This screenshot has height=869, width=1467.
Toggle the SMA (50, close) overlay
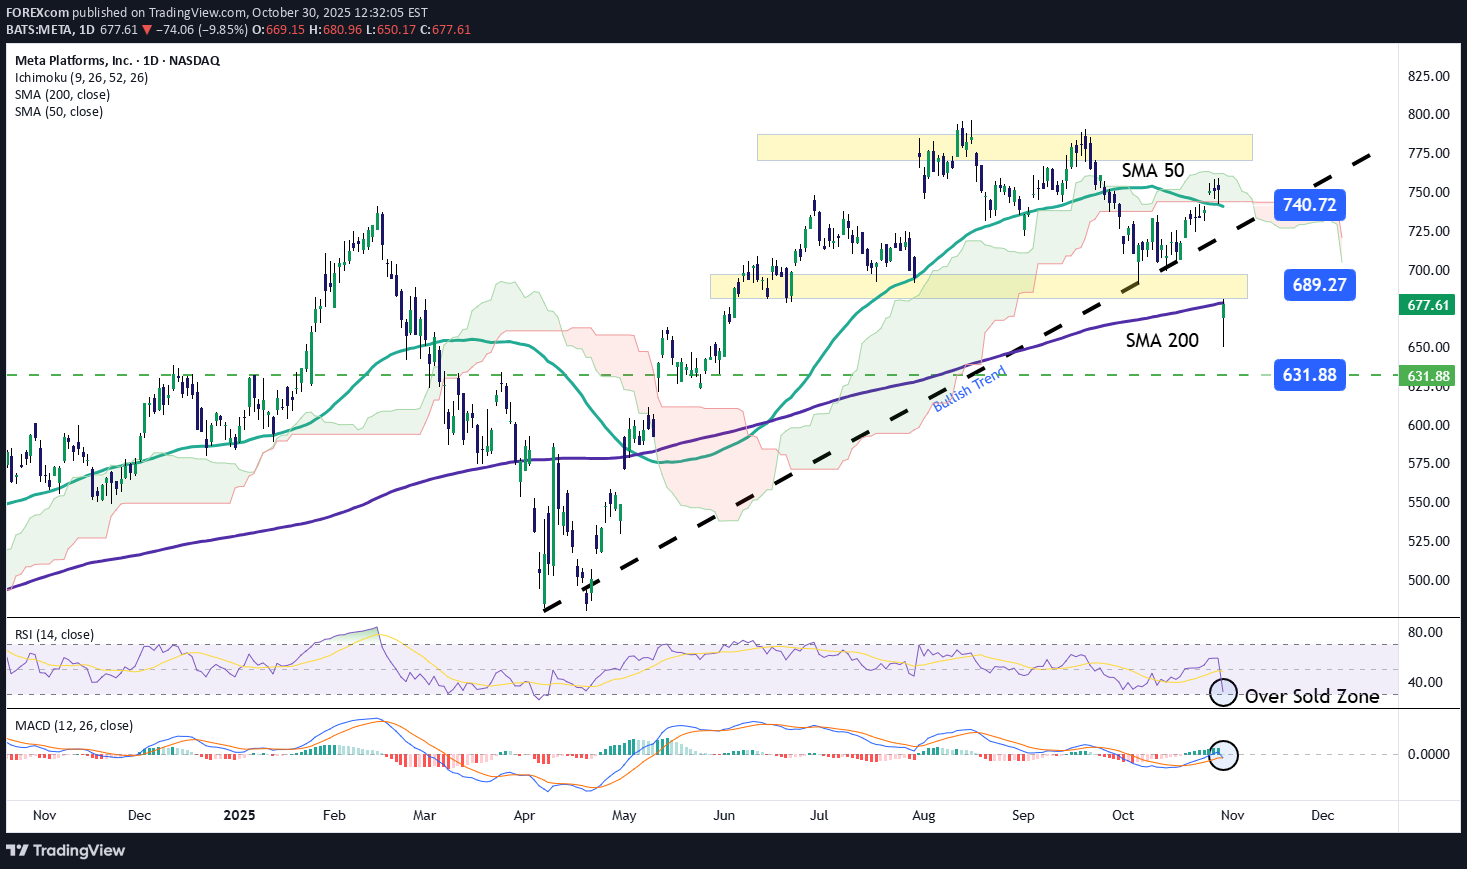pyautogui.click(x=59, y=111)
